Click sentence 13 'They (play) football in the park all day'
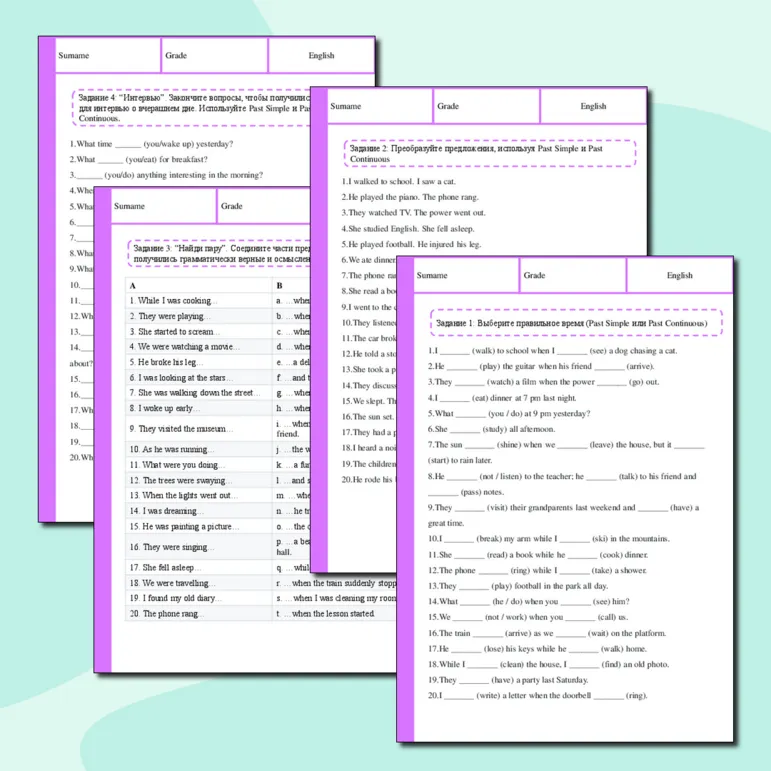 tap(518, 586)
